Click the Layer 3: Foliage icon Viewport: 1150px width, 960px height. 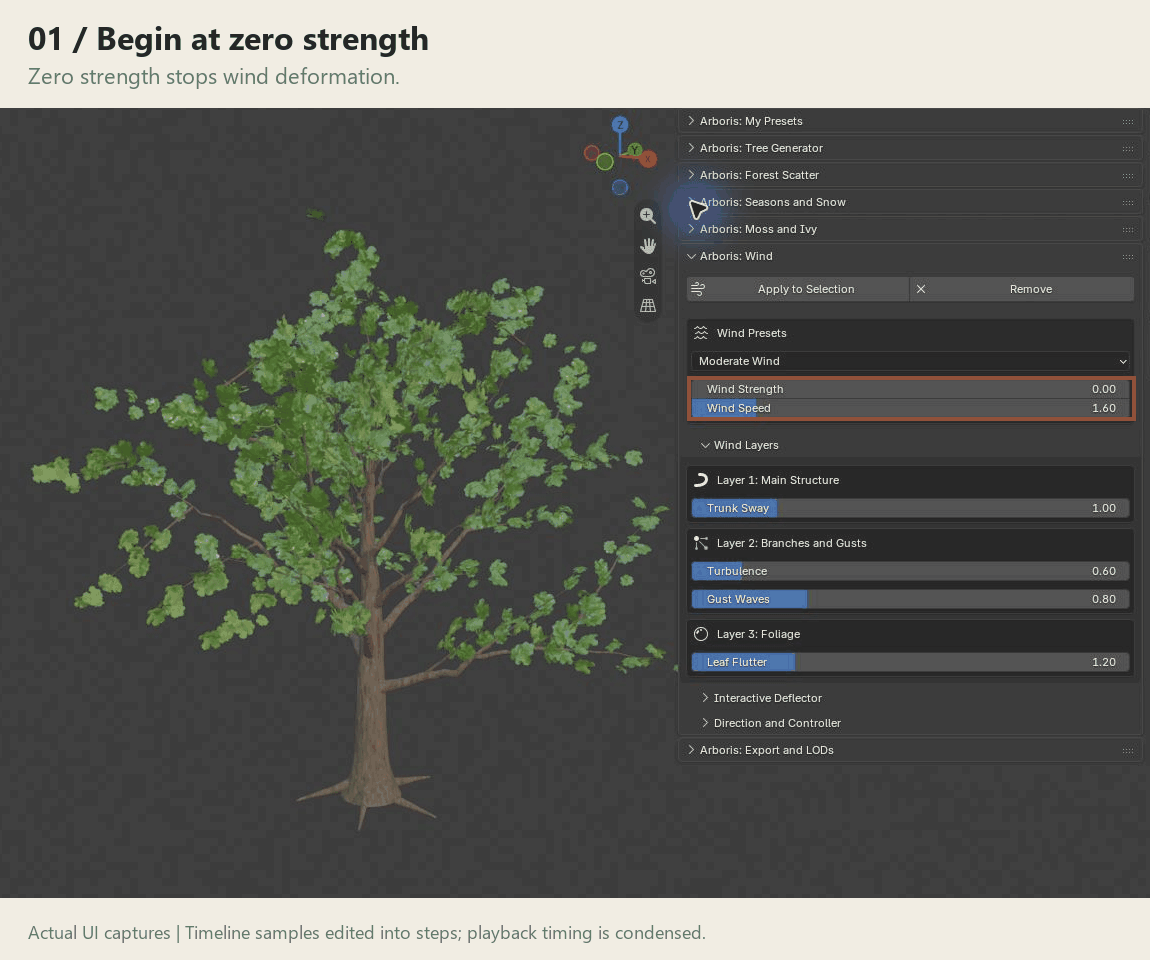tap(701, 634)
